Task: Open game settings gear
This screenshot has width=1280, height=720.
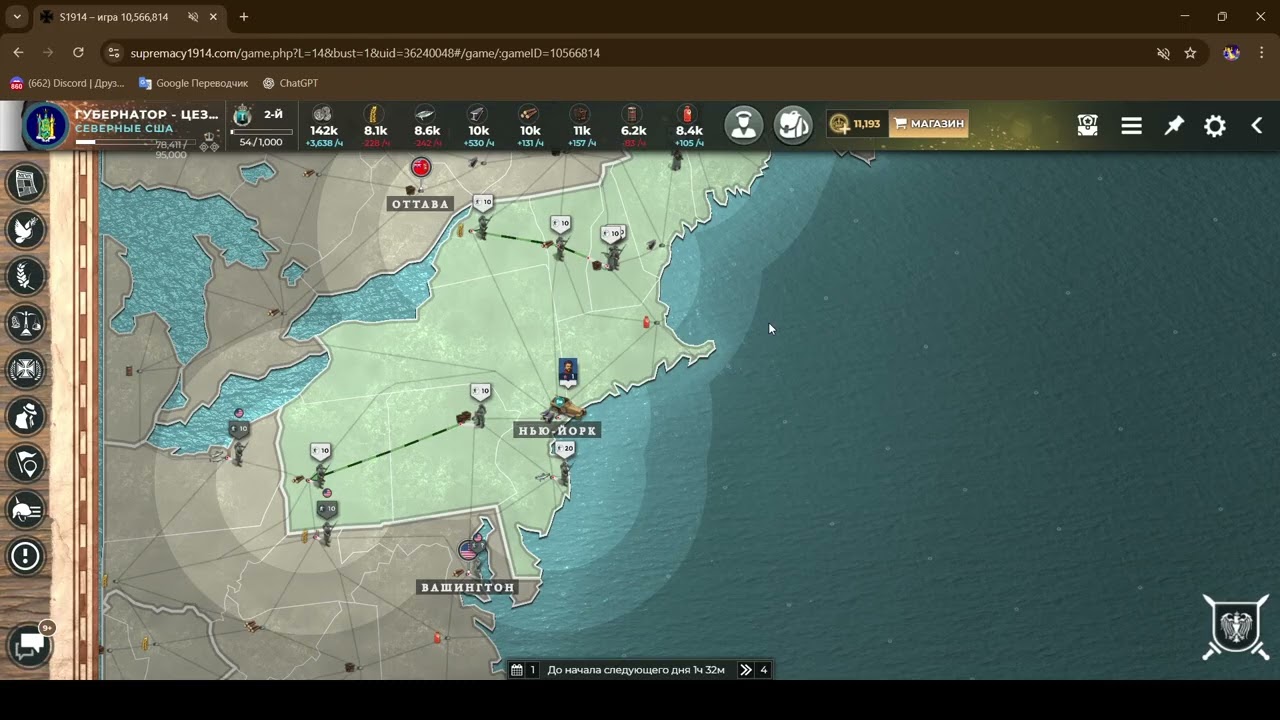Action: tap(1215, 126)
